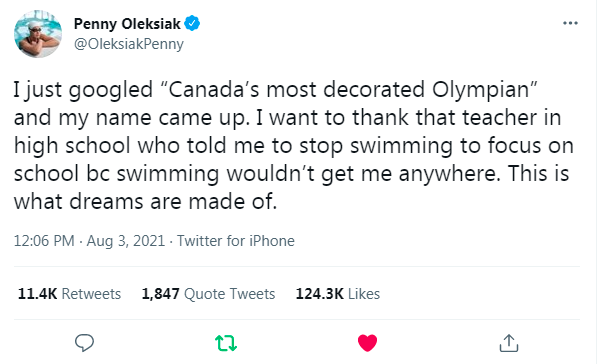View the 11.4K Retweets list

(x=69, y=294)
